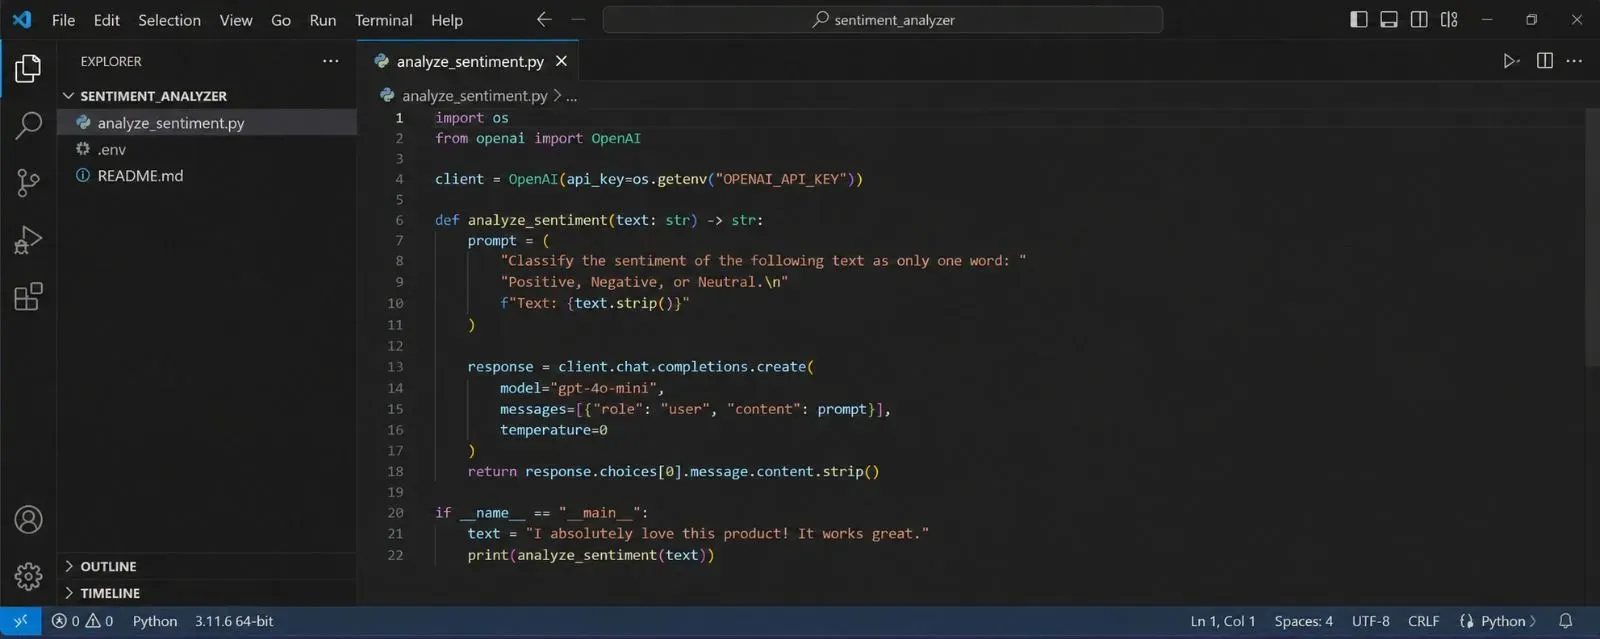Click "OPENAI_API_KEY" string on line 4
Image resolution: width=1600 pixels, height=639 pixels.
(x=781, y=179)
